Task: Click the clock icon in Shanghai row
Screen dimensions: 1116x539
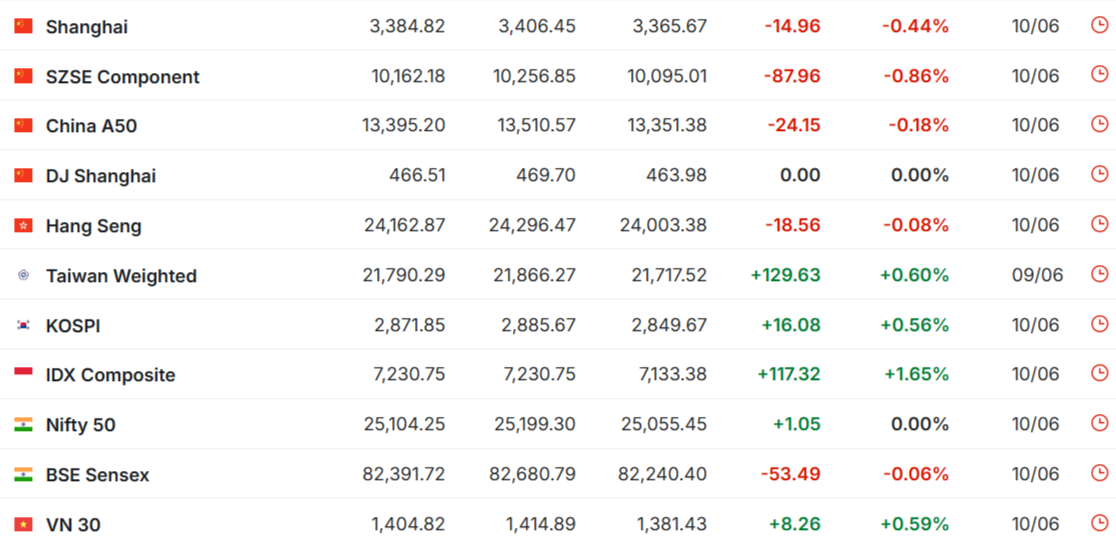Action: pos(1099,25)
